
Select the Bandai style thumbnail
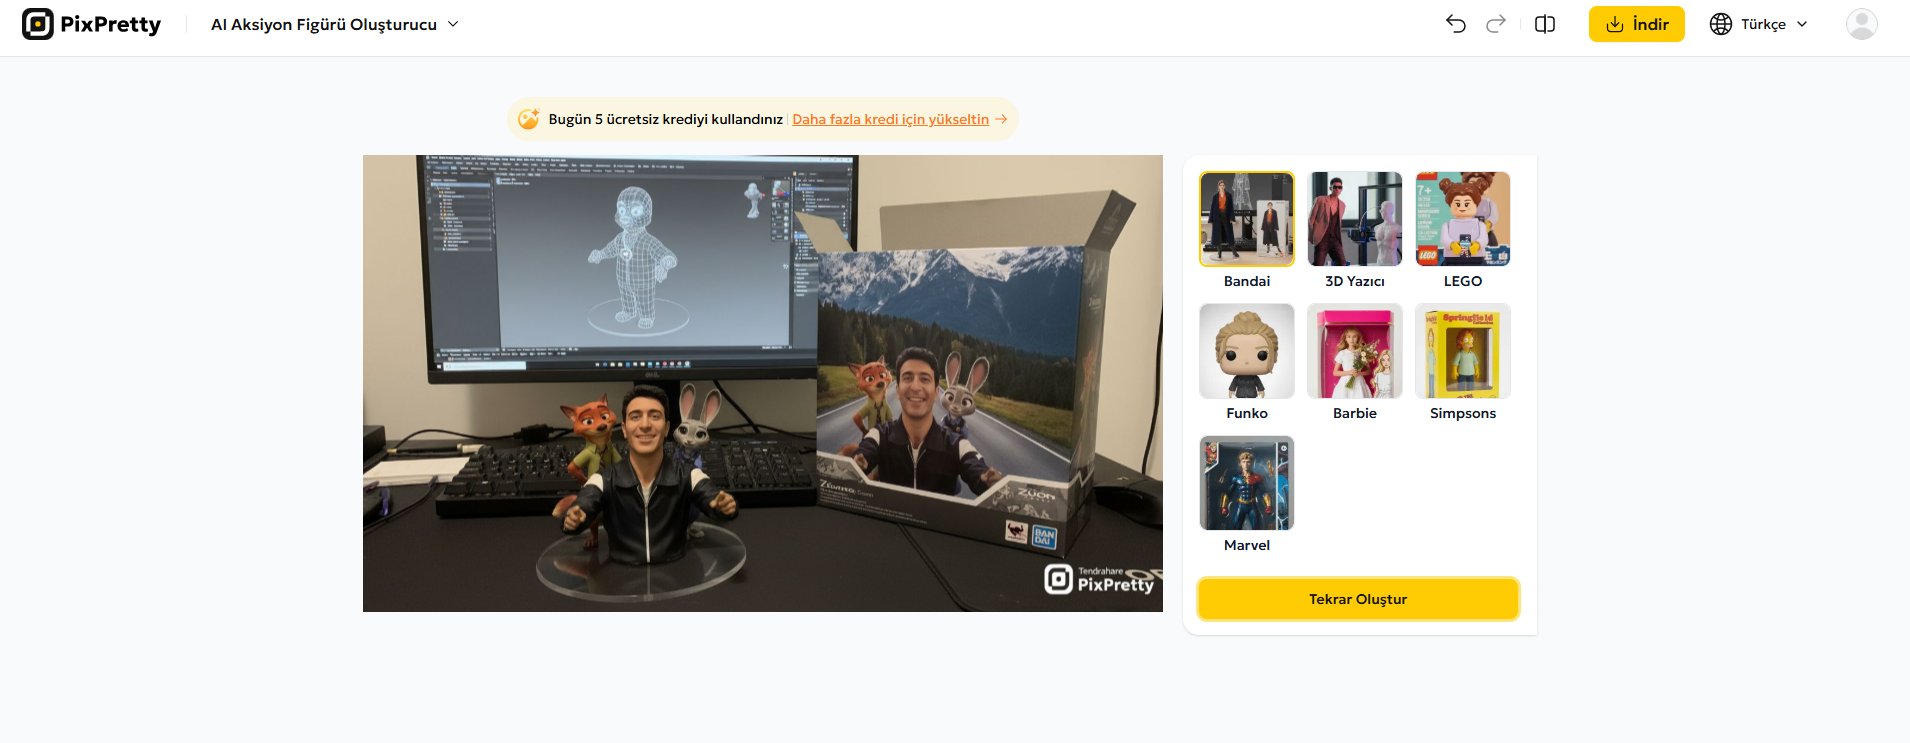[1246, 219]
